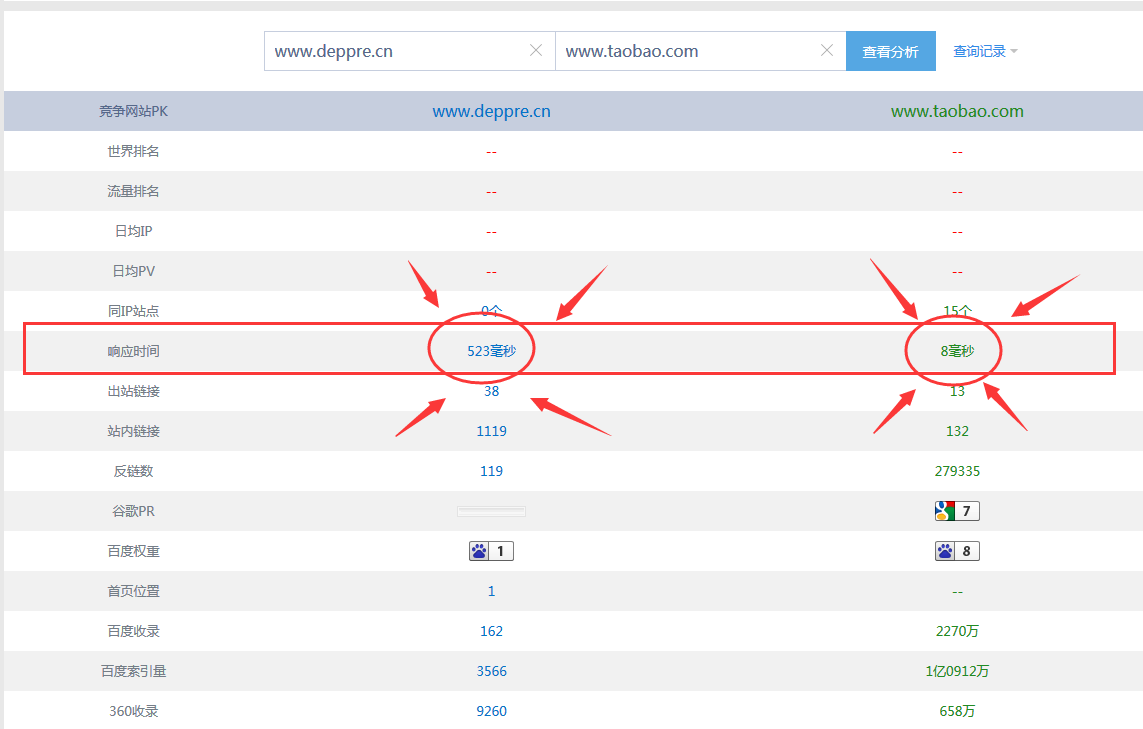This screenshot has width=1143, height=729.
Task: Click the Baidu weight 8 paw badge
Action: [957, 551]
